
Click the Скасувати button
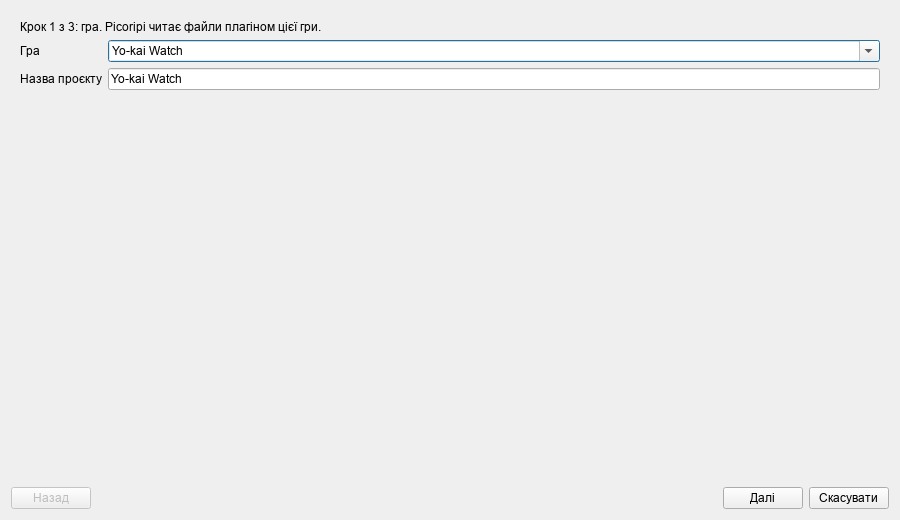point(848,498)
